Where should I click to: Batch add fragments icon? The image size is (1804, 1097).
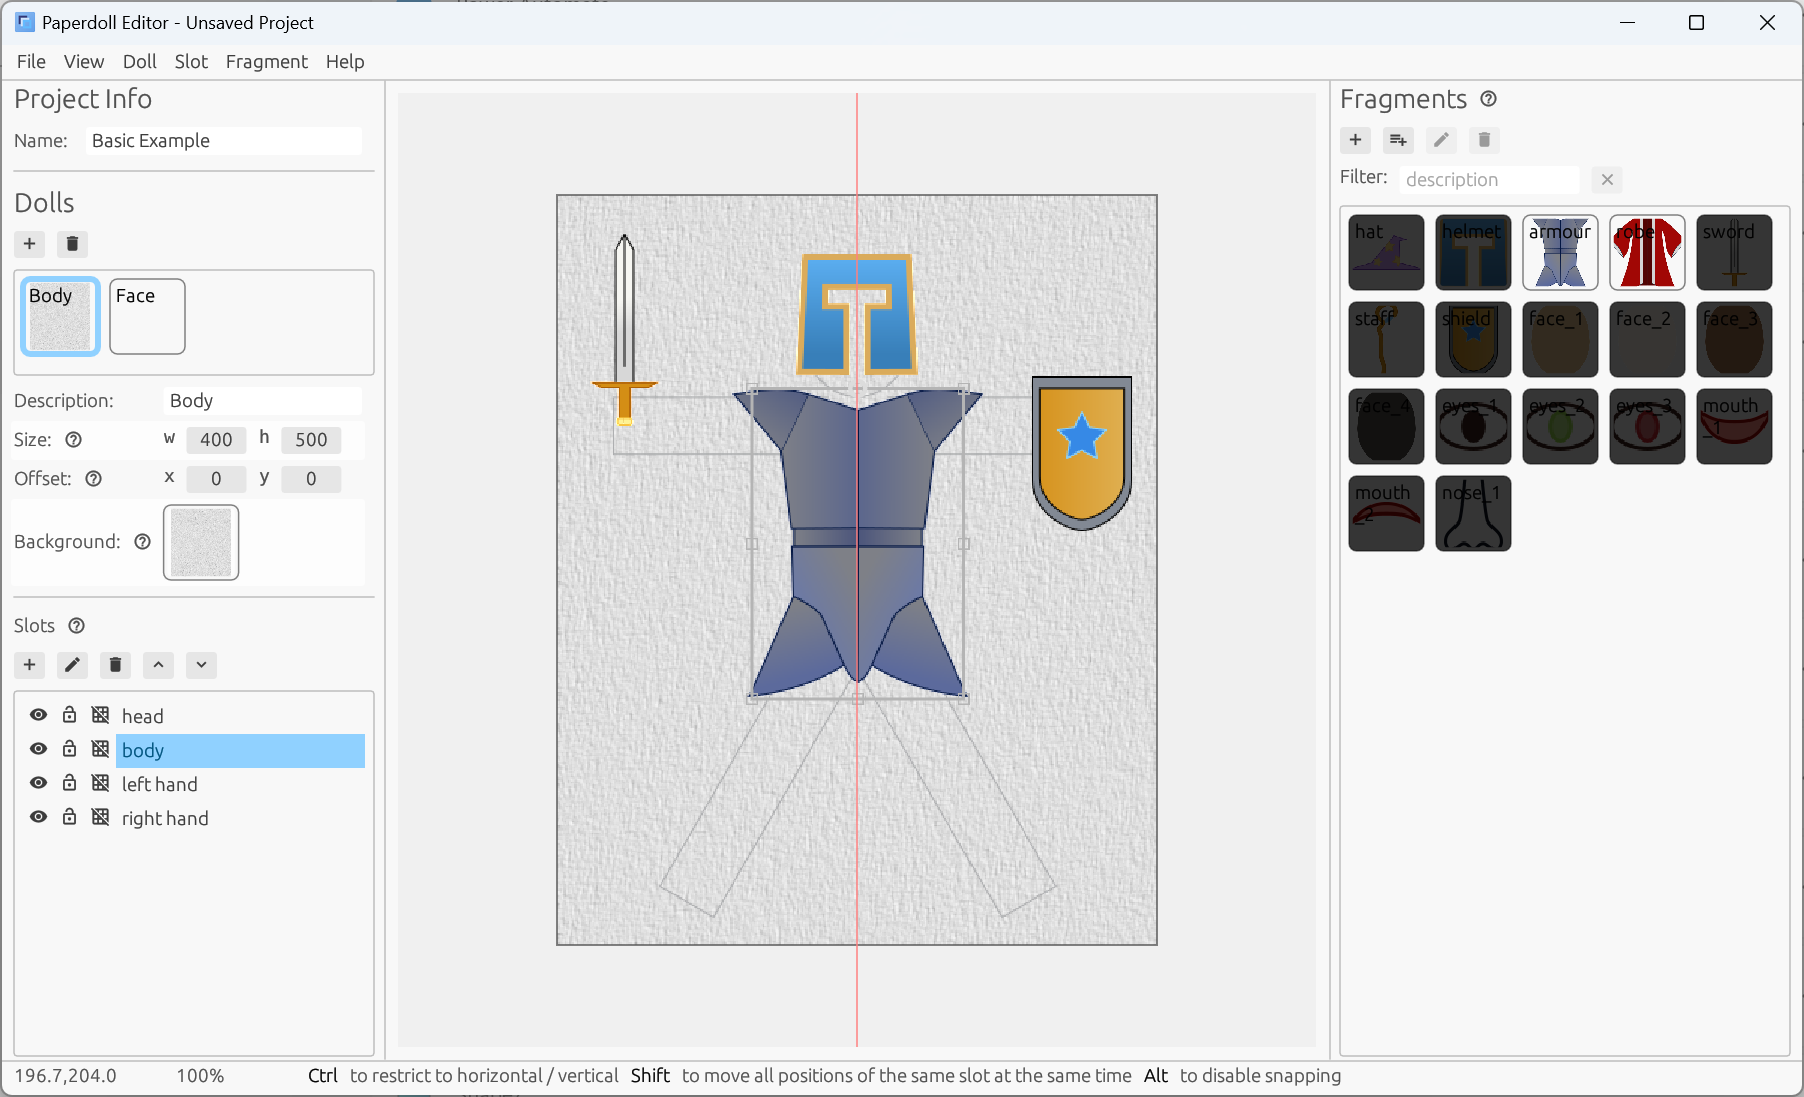coord(1398,140)
